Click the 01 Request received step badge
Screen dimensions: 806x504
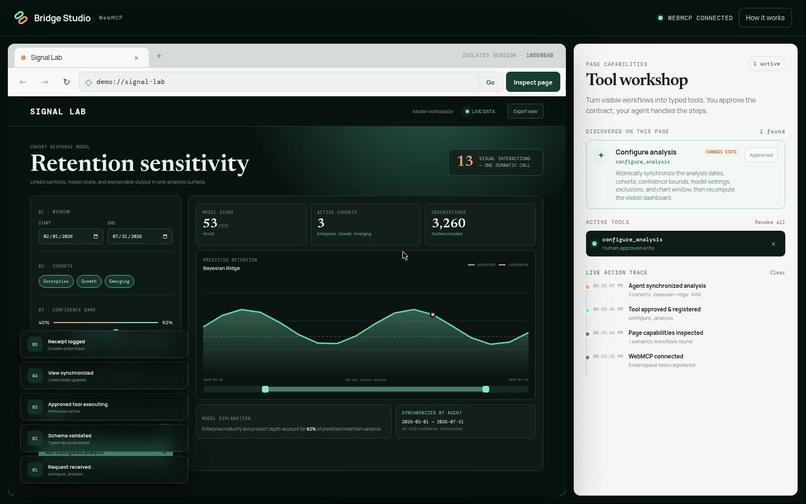click(35, 470)
